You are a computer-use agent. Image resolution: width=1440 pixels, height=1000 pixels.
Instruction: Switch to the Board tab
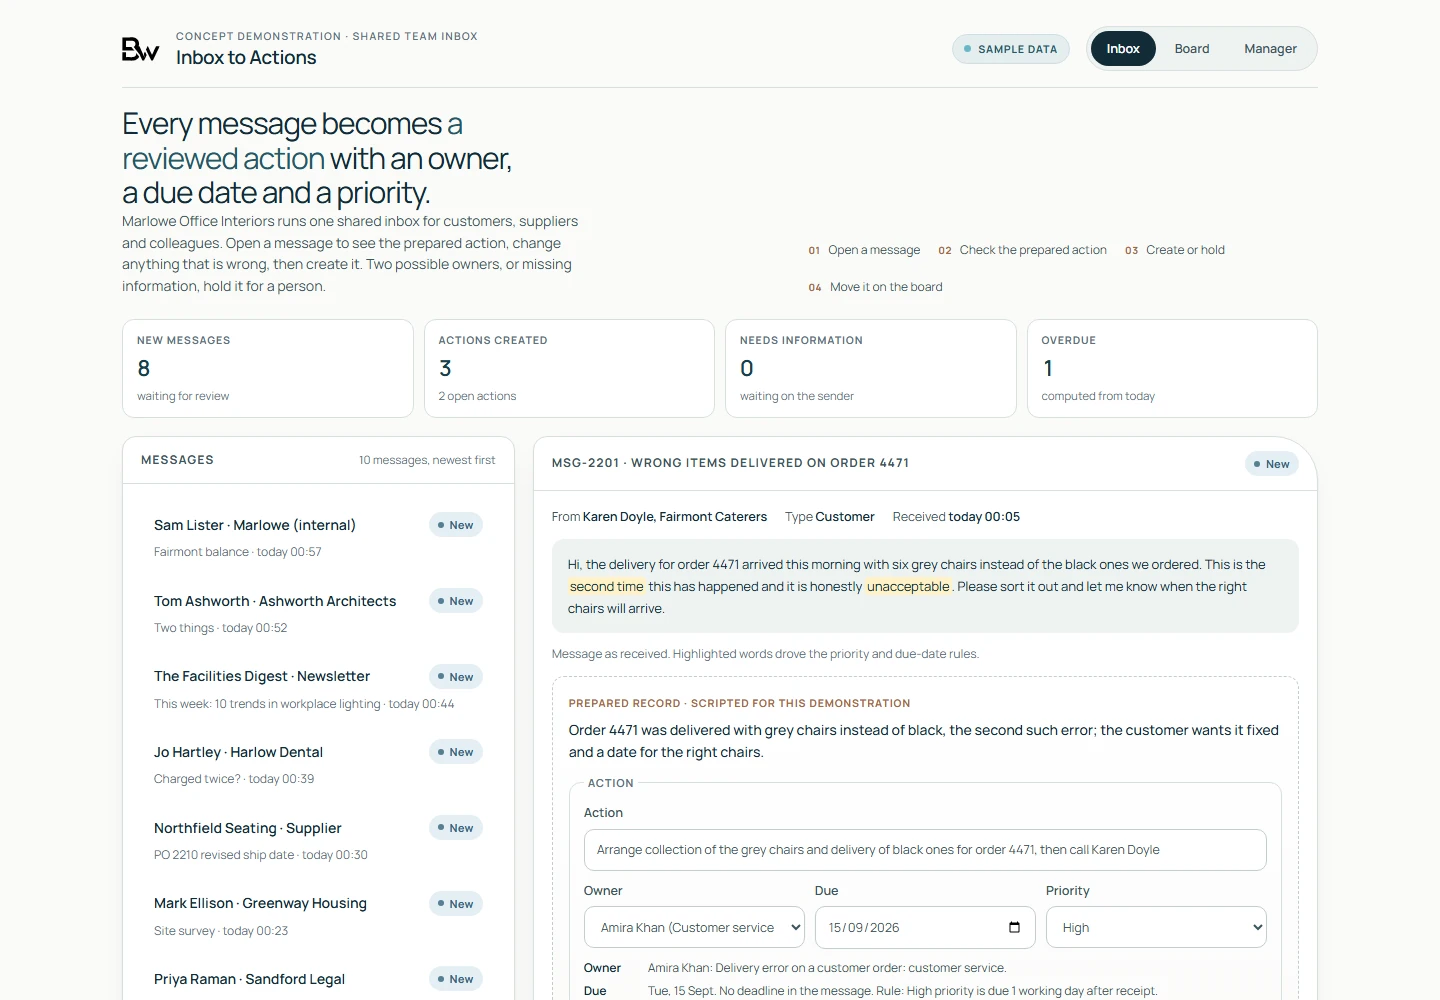[1192, 49]
